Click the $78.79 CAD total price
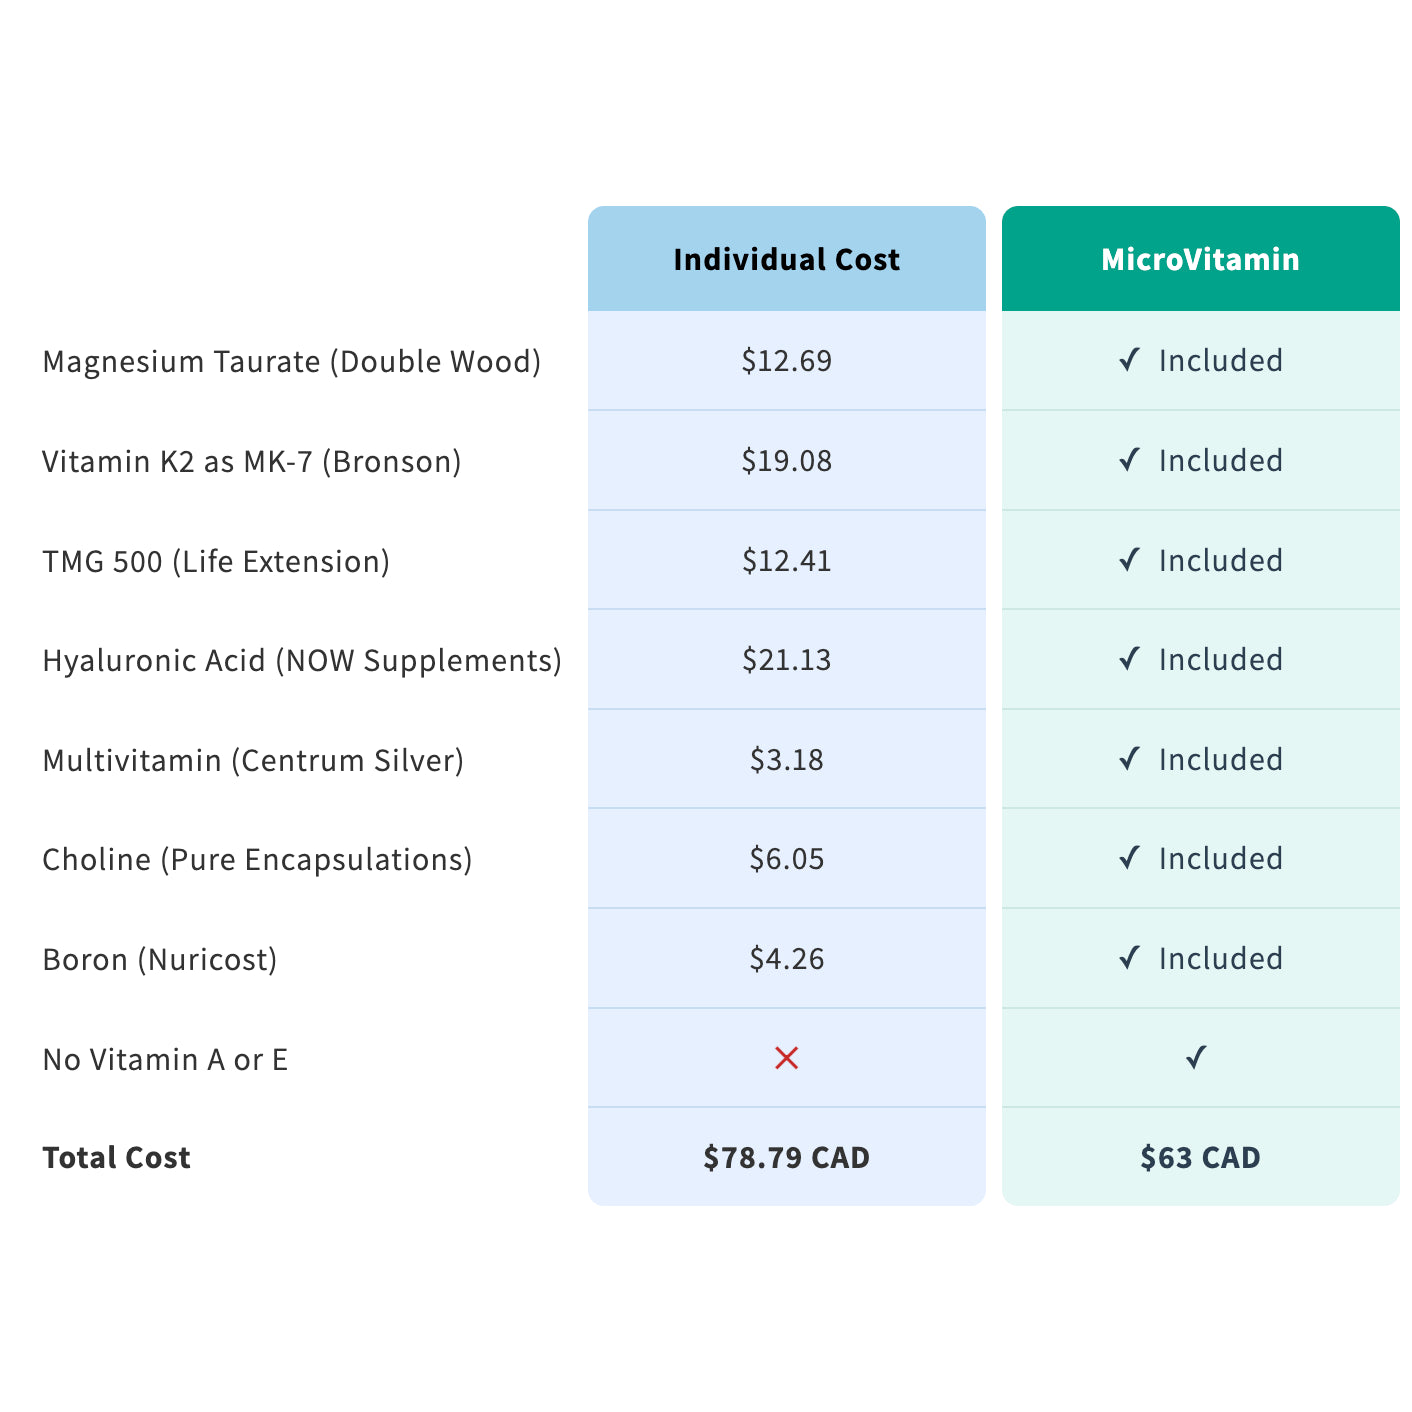The image size is (1412, 1412). pyautogui.click(x=787, y=1157)
